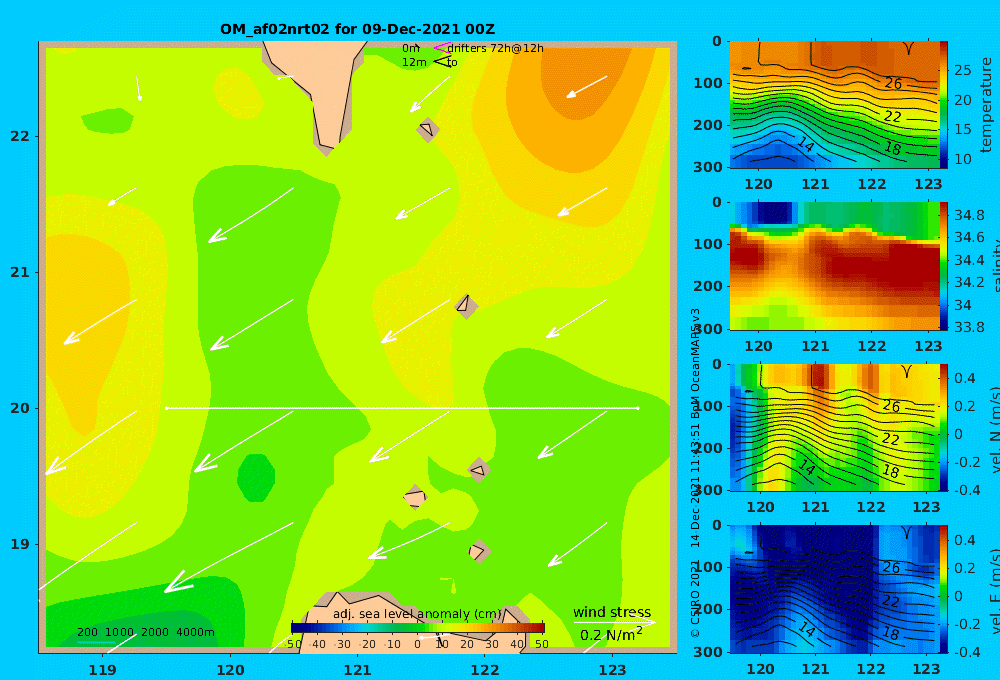Select the island marker east of Taiwan's tip

[x=428, y=129]
